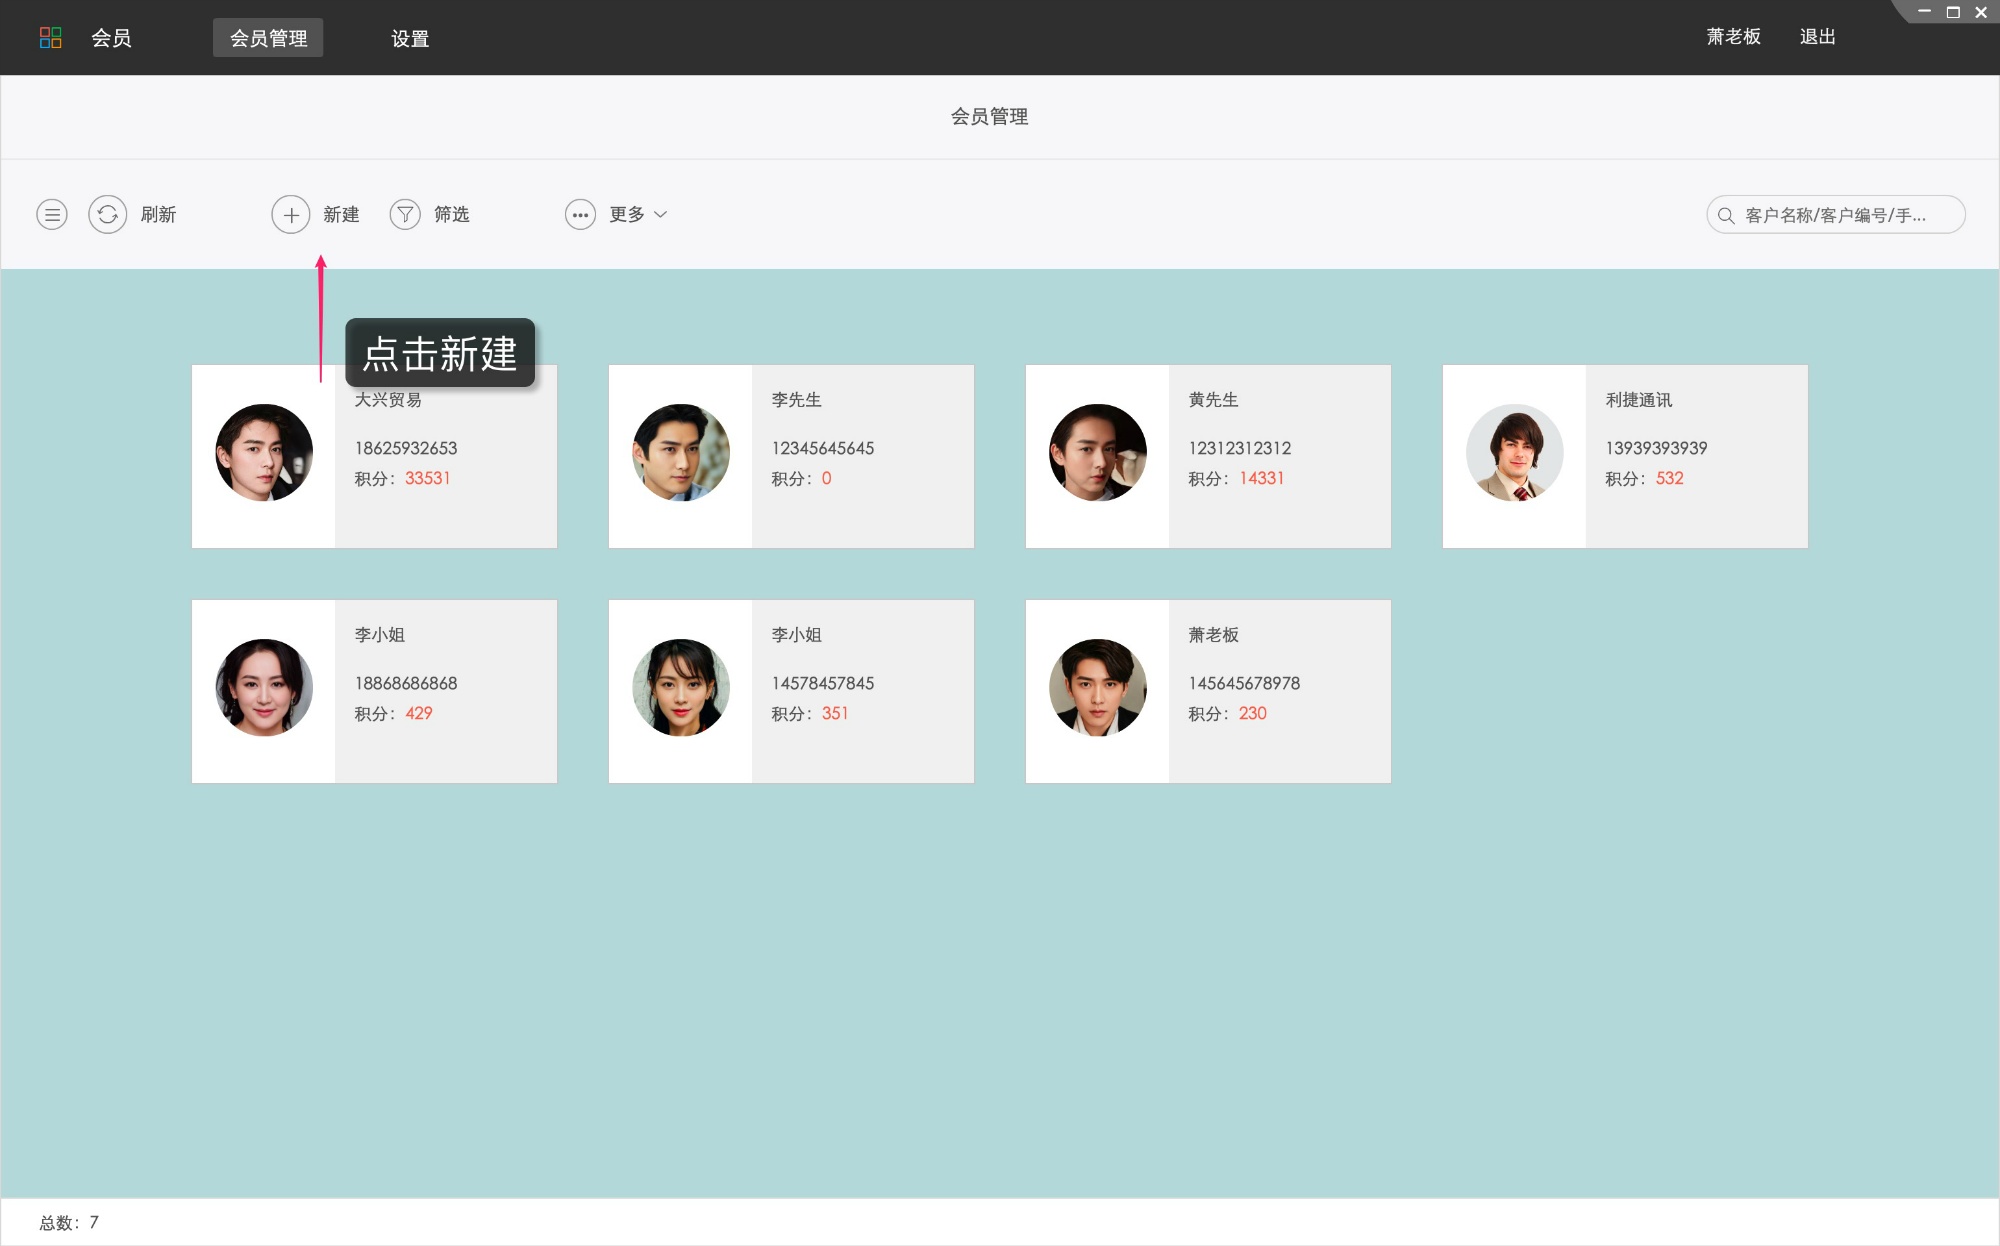
Task: Click the 李先生 member card name
Action: (796, 400)
